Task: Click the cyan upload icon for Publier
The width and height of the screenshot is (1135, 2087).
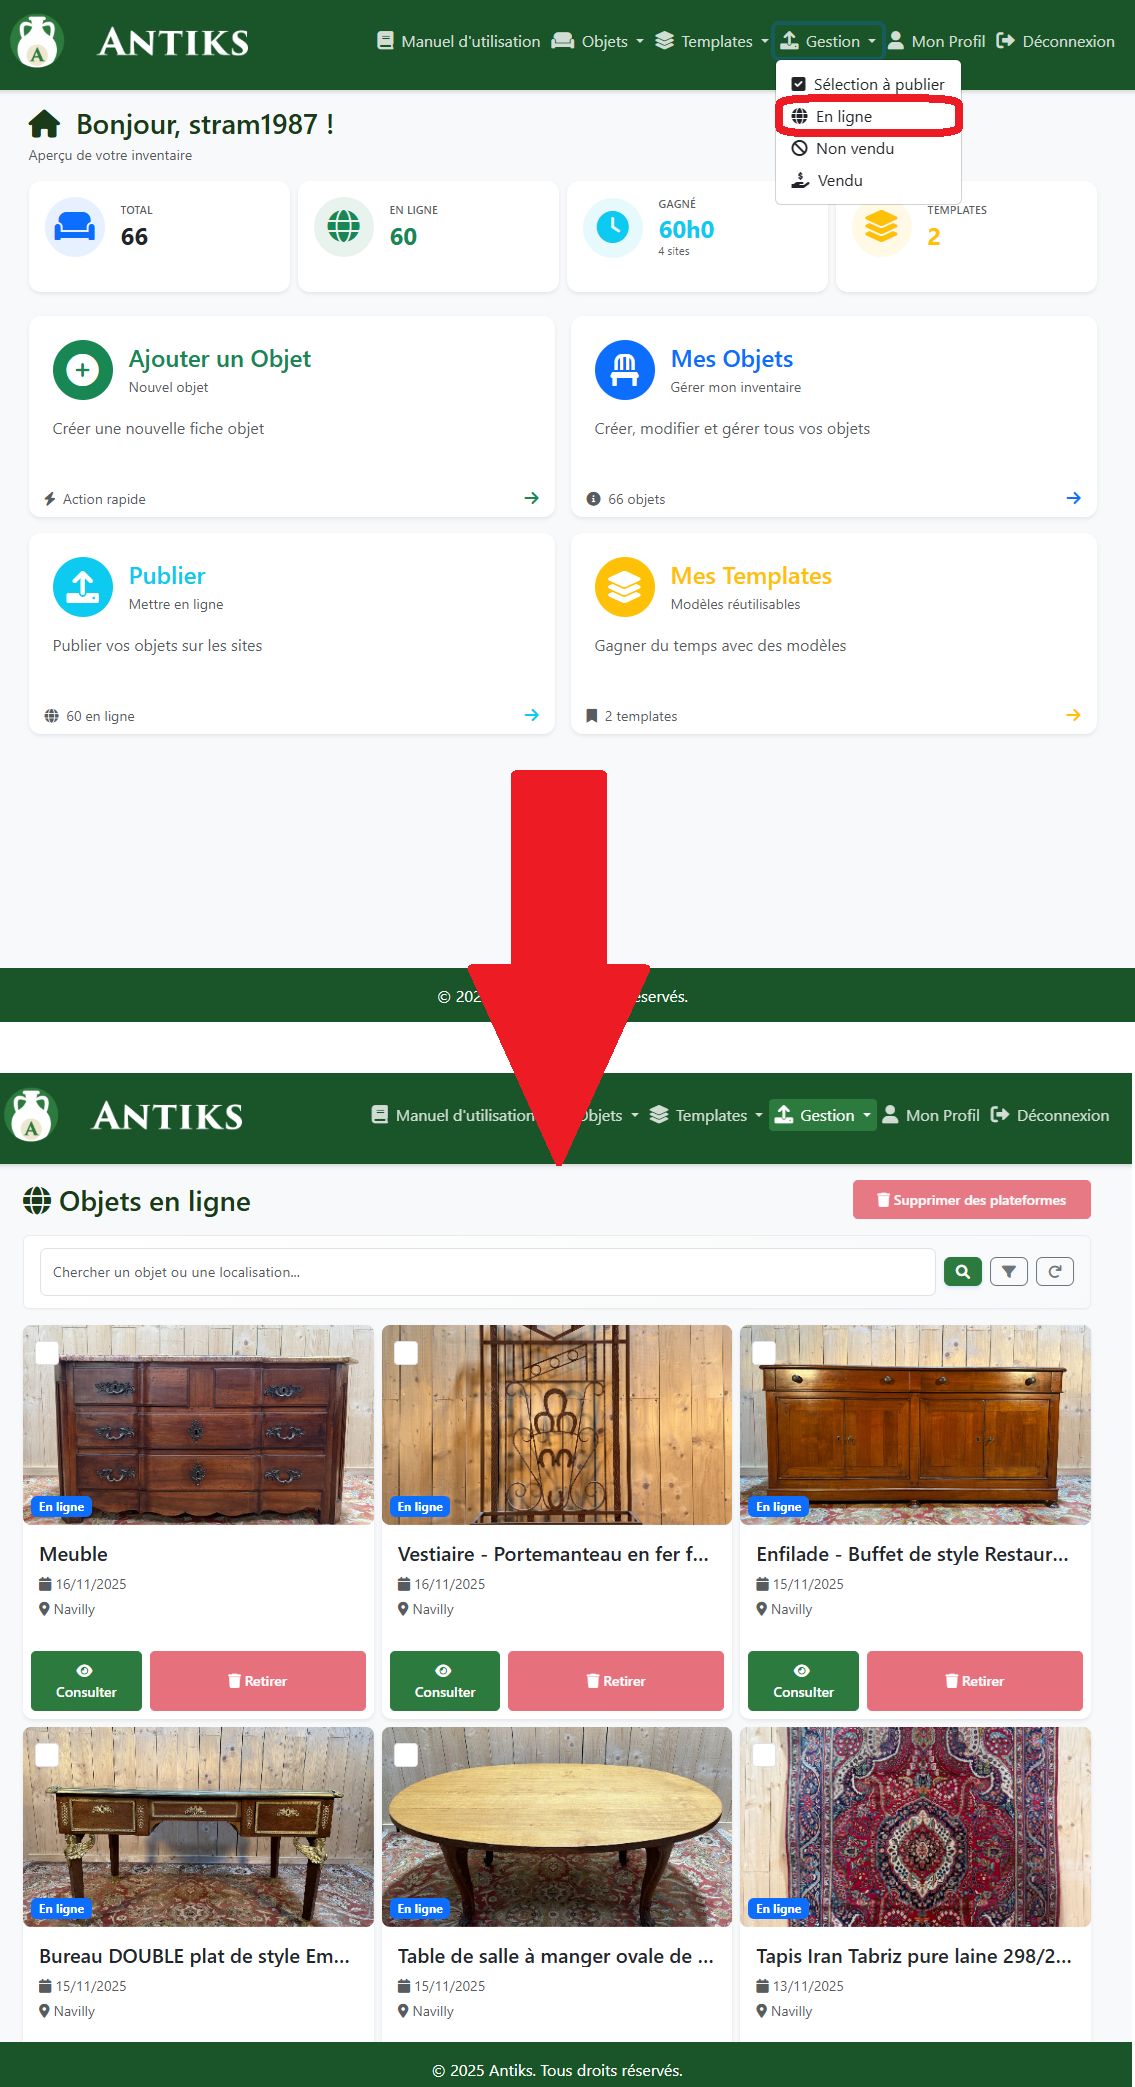Action: 83,587
